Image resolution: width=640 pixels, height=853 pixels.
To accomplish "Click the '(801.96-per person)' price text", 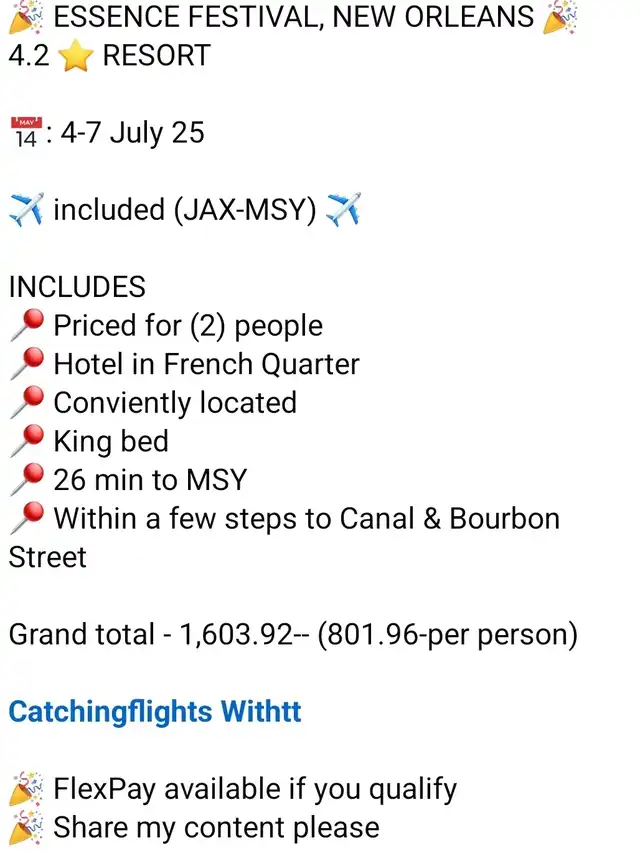I will pyautogui.click(x=447, y=635).
